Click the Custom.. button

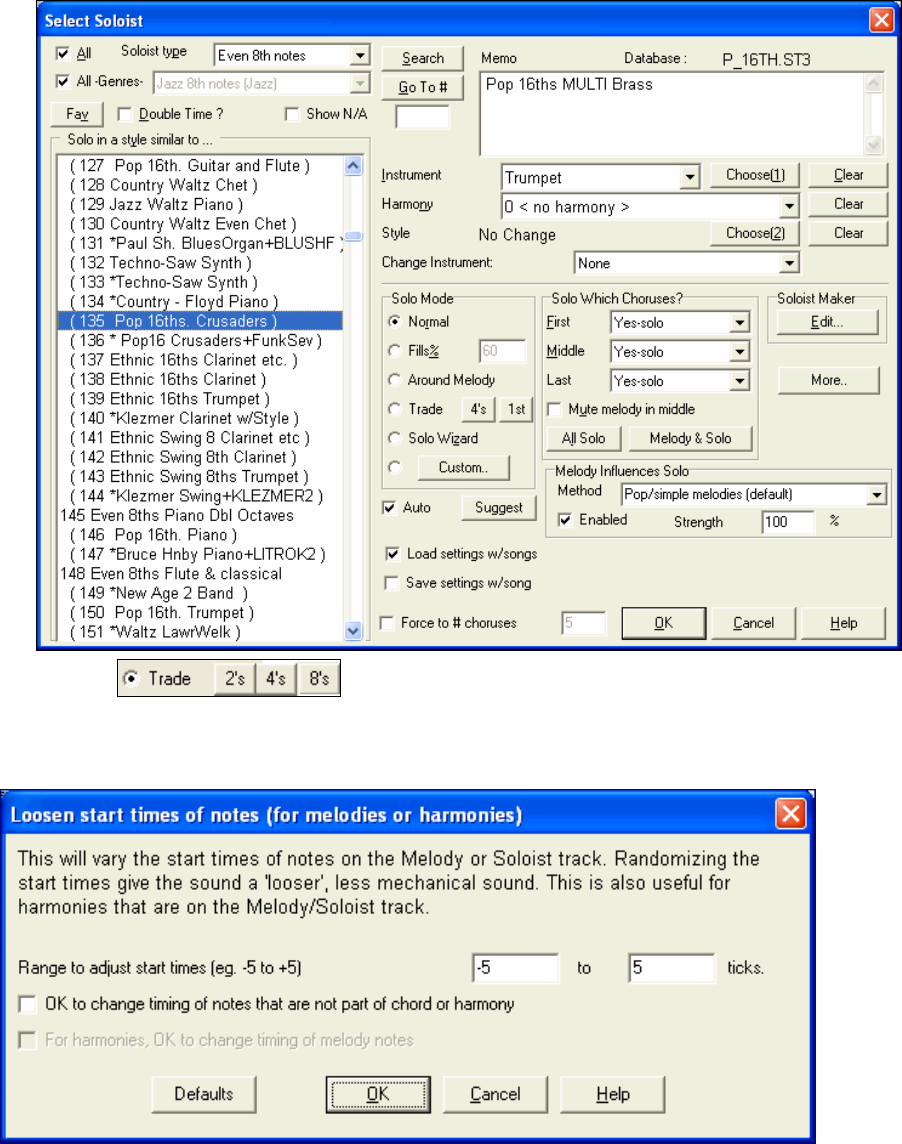pos(463,468)
